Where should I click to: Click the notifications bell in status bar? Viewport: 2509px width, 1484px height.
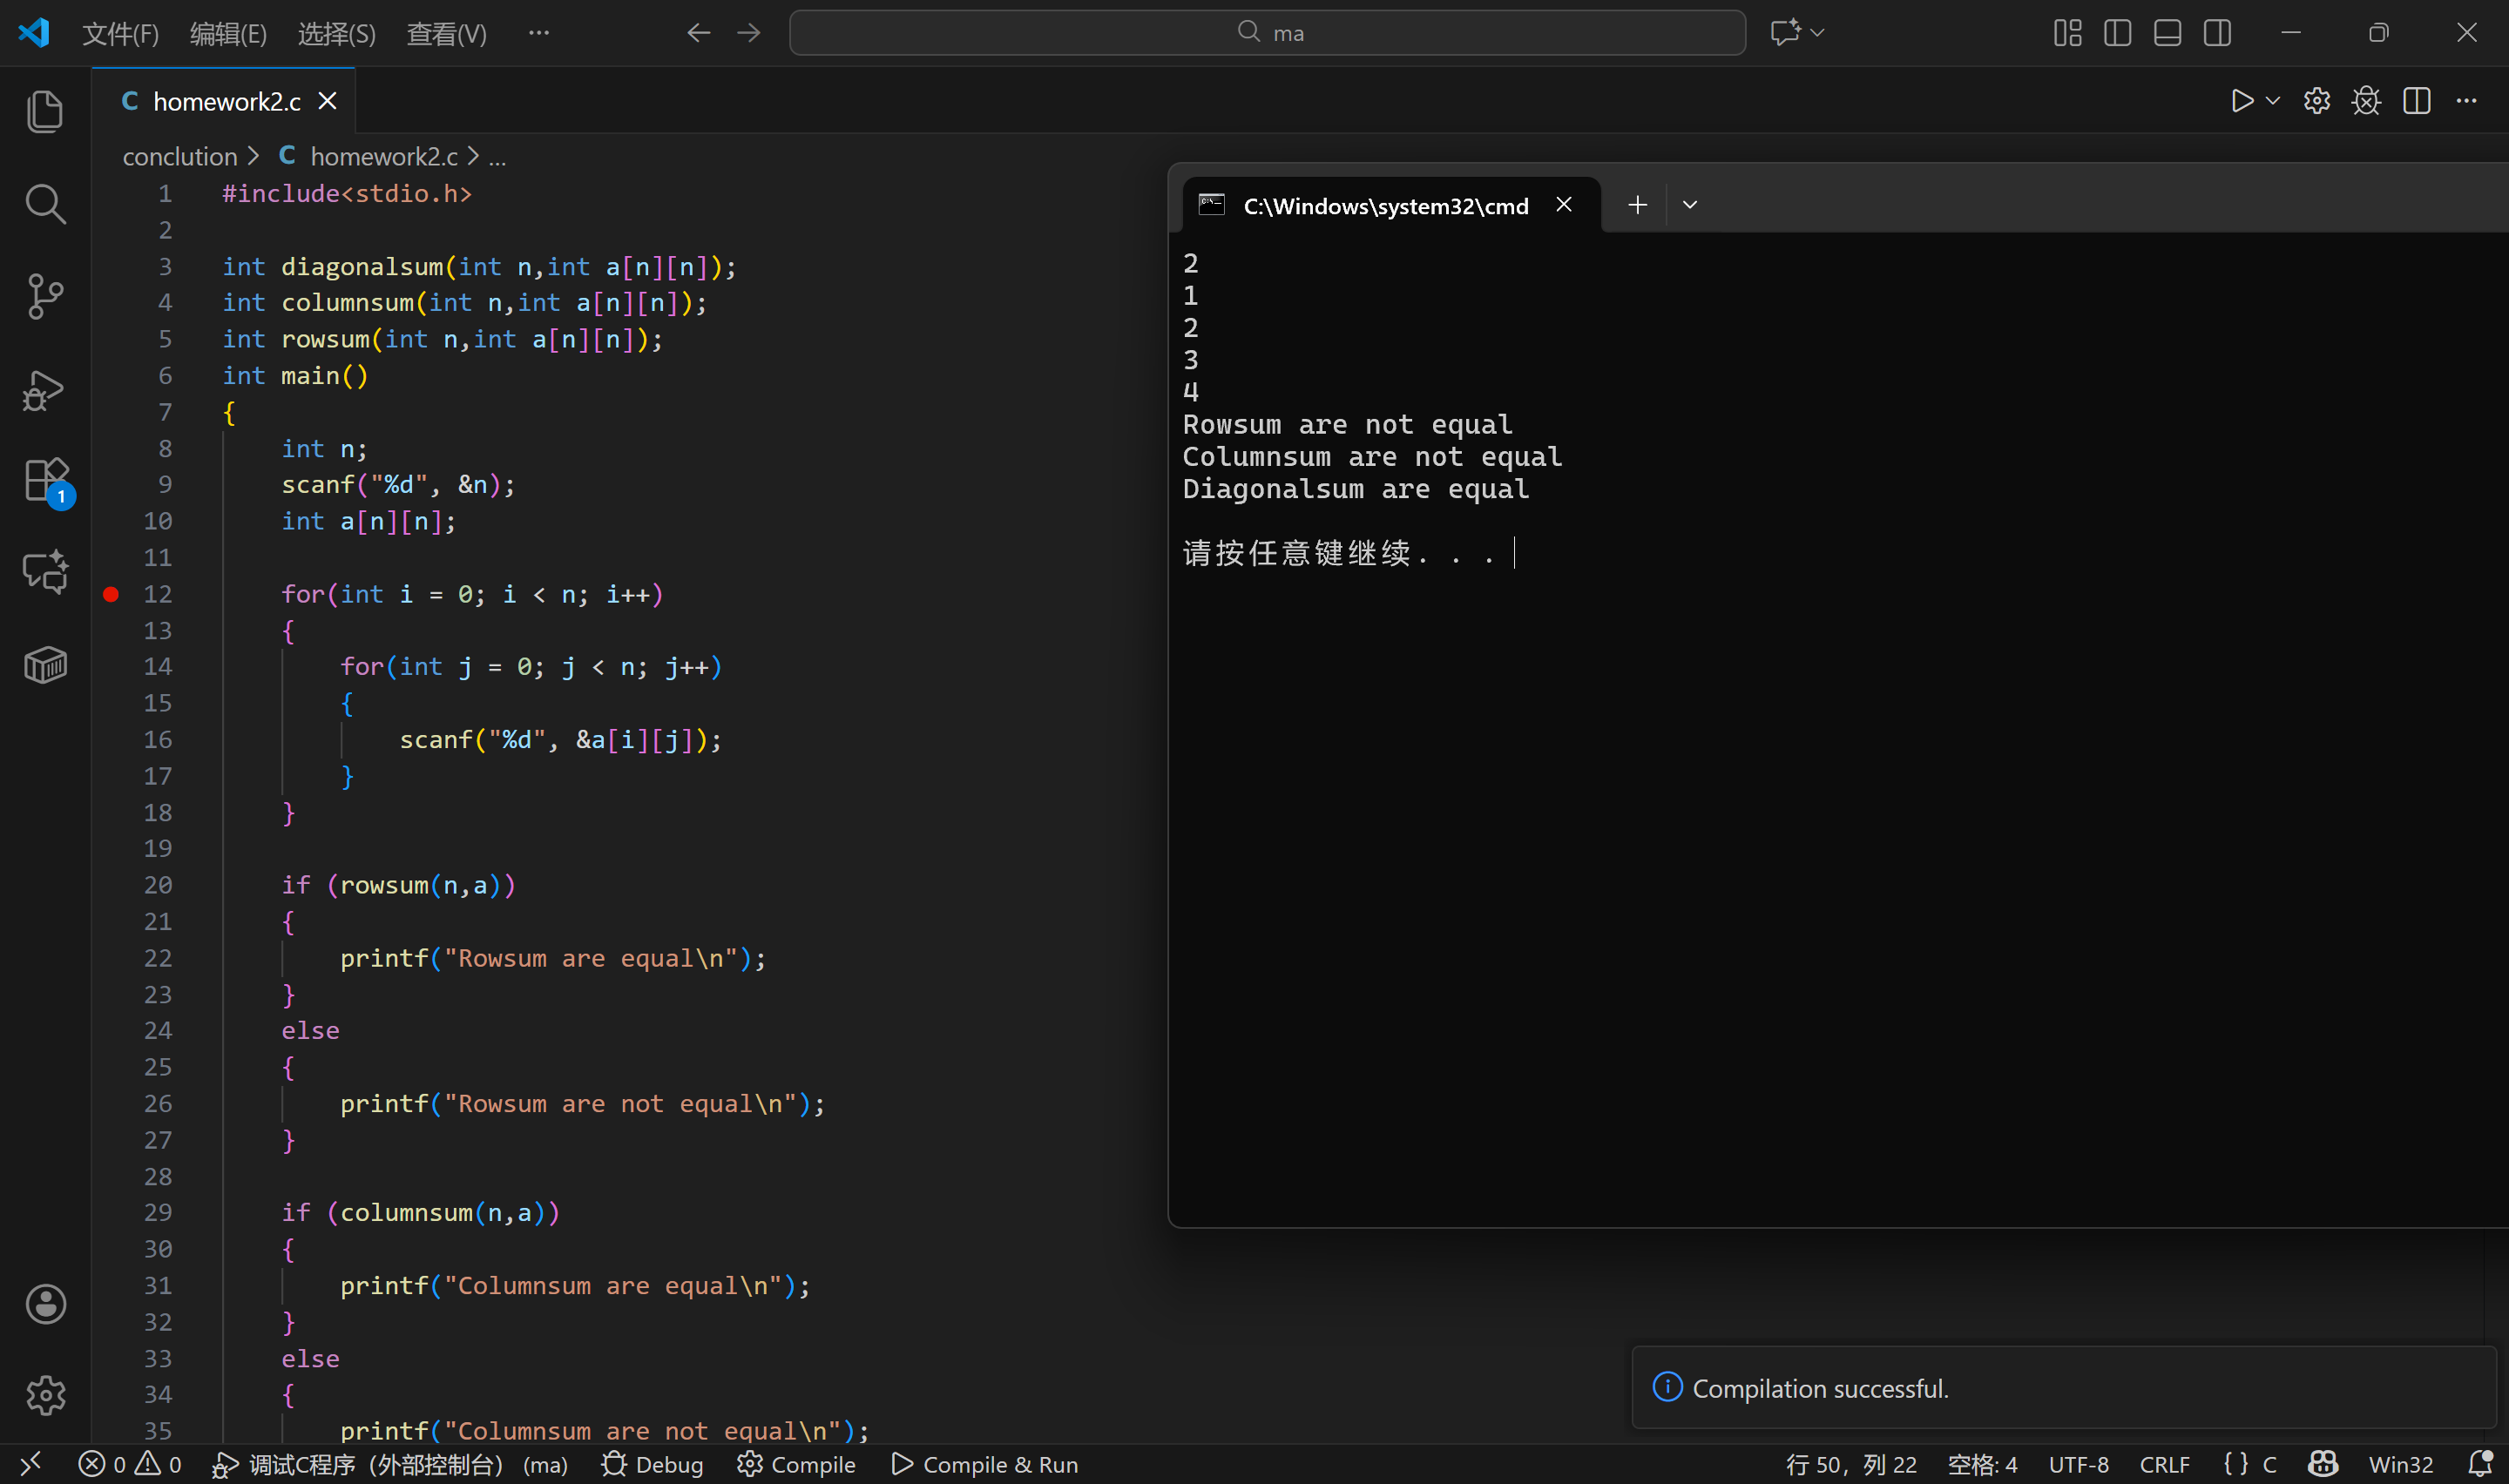2479,1464
